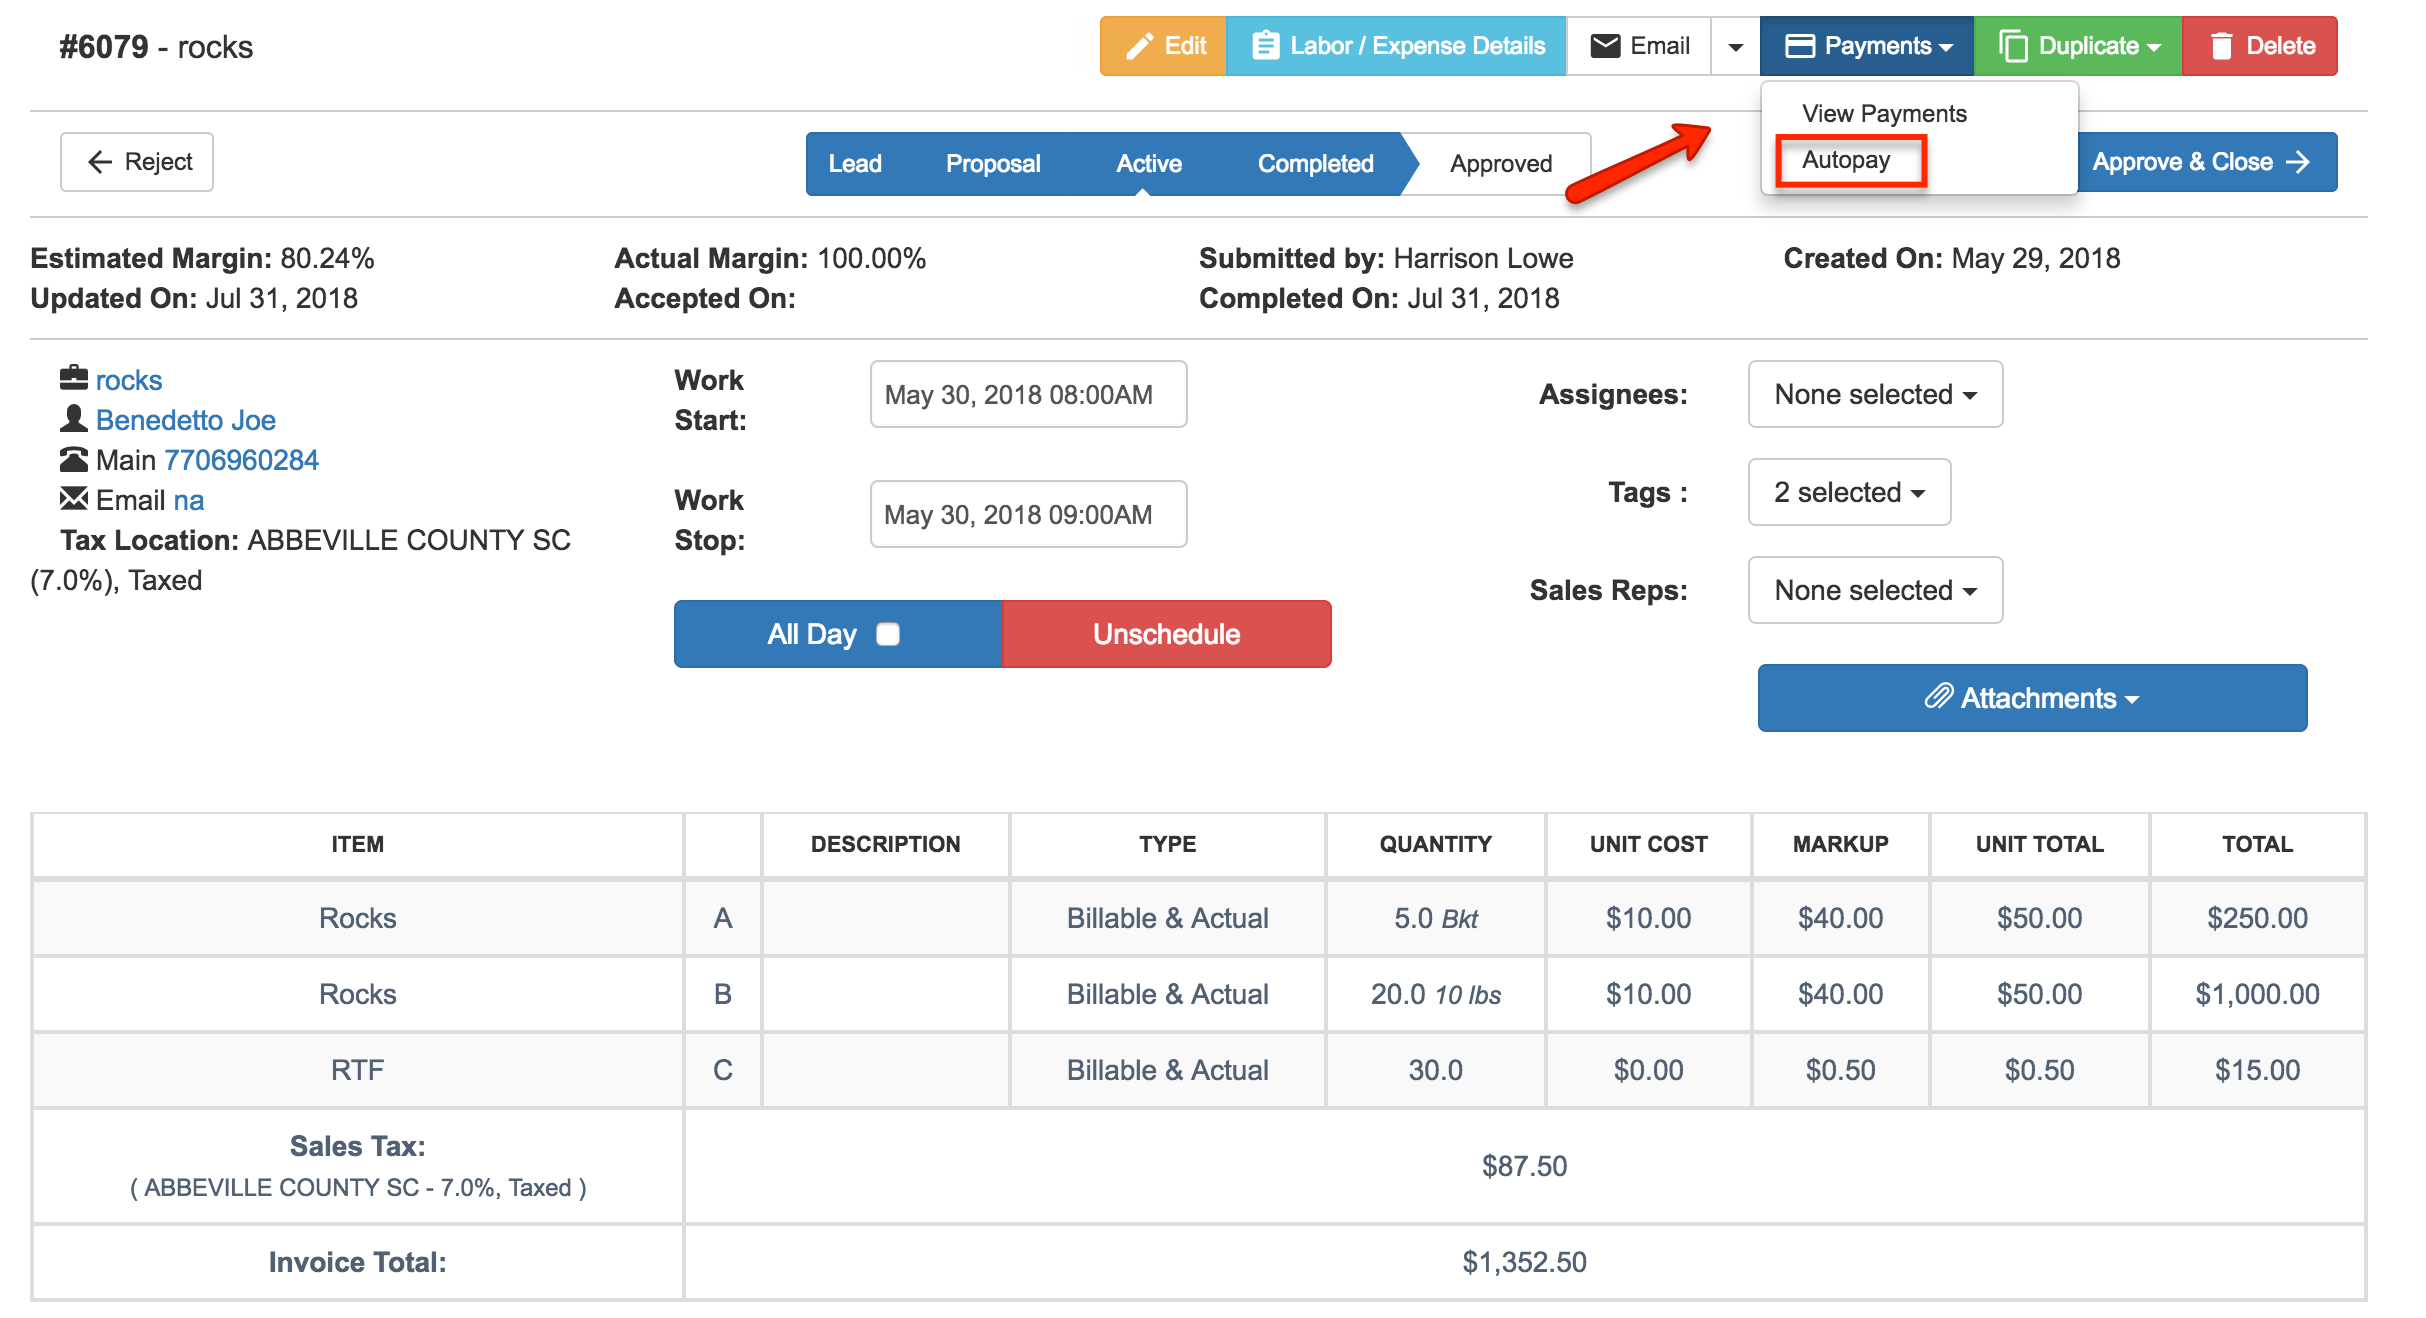Choose View Payments menu item
The width and height of the screenshot is (2426, 1318).
click(x=1883, y=114)
